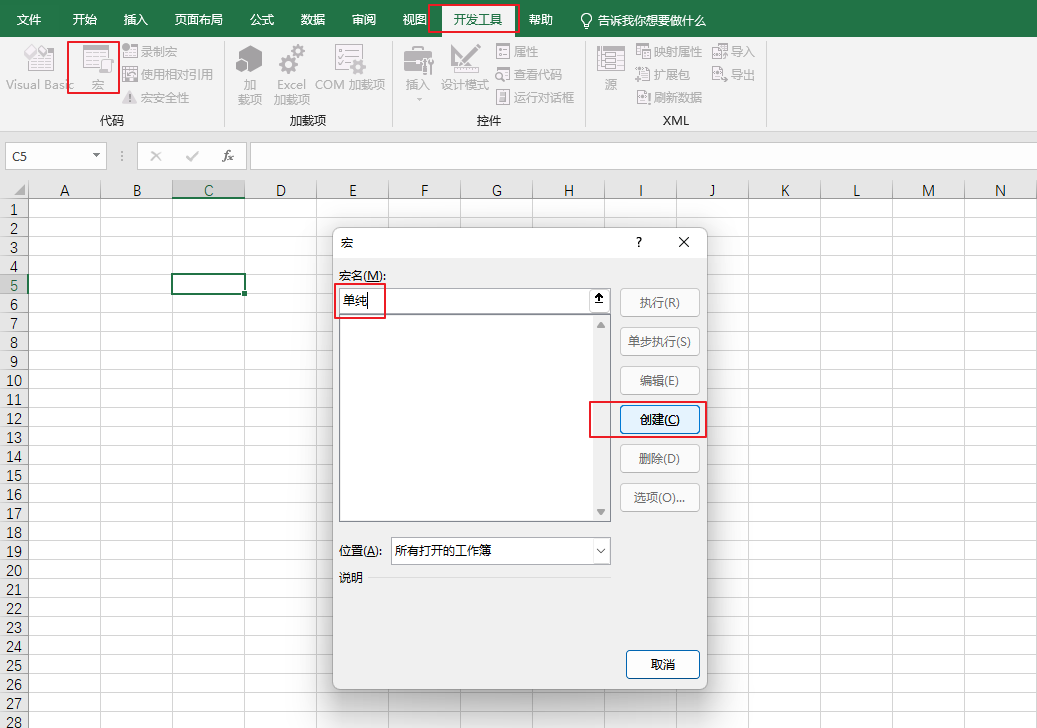This screenshot has width=1037, height=728.
Task: Switch to the 公式 ribbon tab
Action: click(262, 20)
